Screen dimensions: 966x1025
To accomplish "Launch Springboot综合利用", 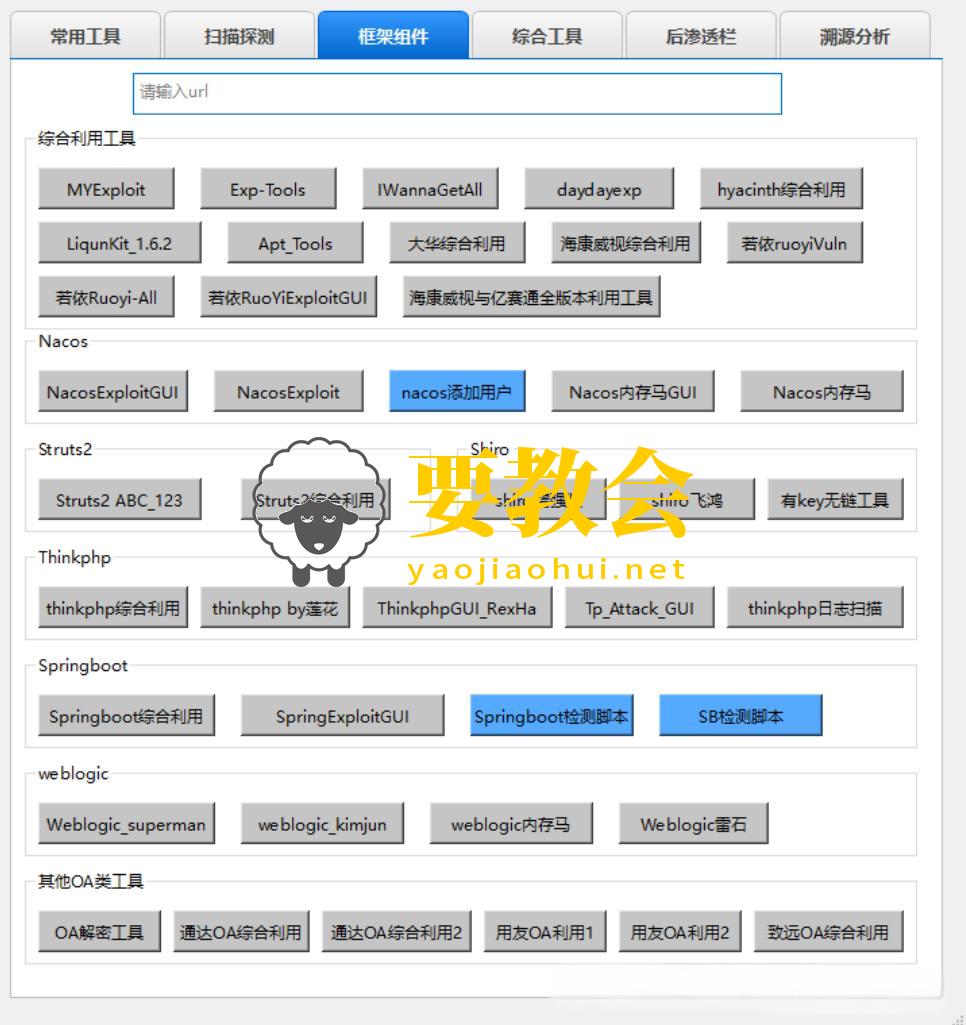I will click(x=126, y=716).
